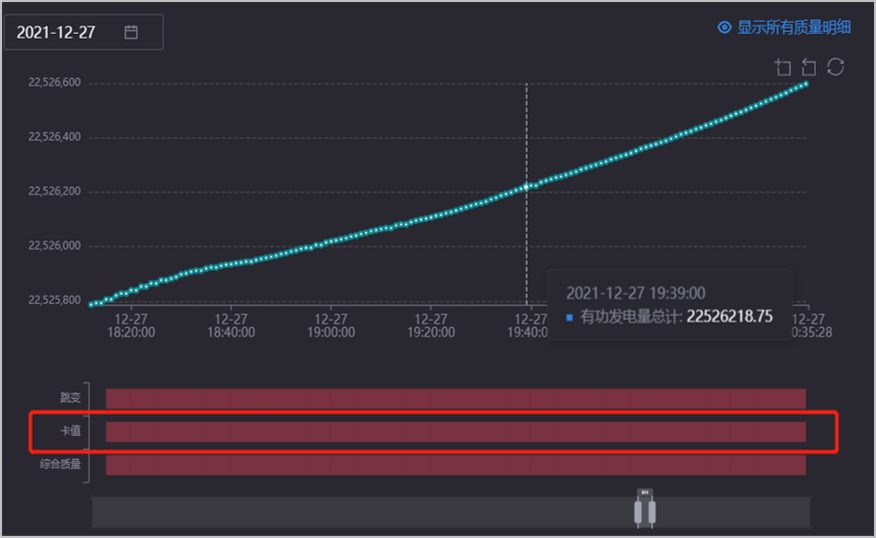Click the highlighted data point on dashed line
The height and width of the screenshot is (538, 876).
click(527, 186)
